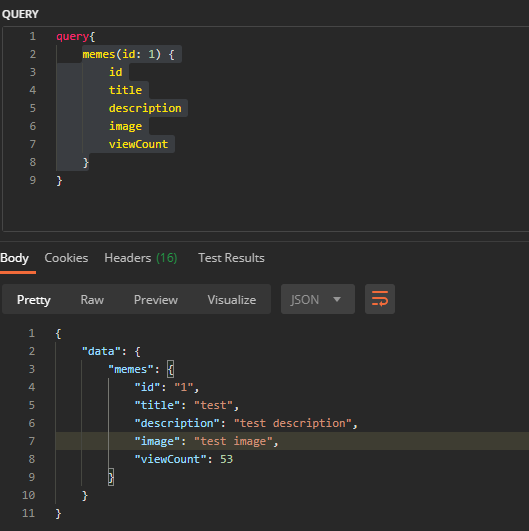Select the Test Results tab
The width and height of the screenshot is (529, 531).
pos(231,258)
